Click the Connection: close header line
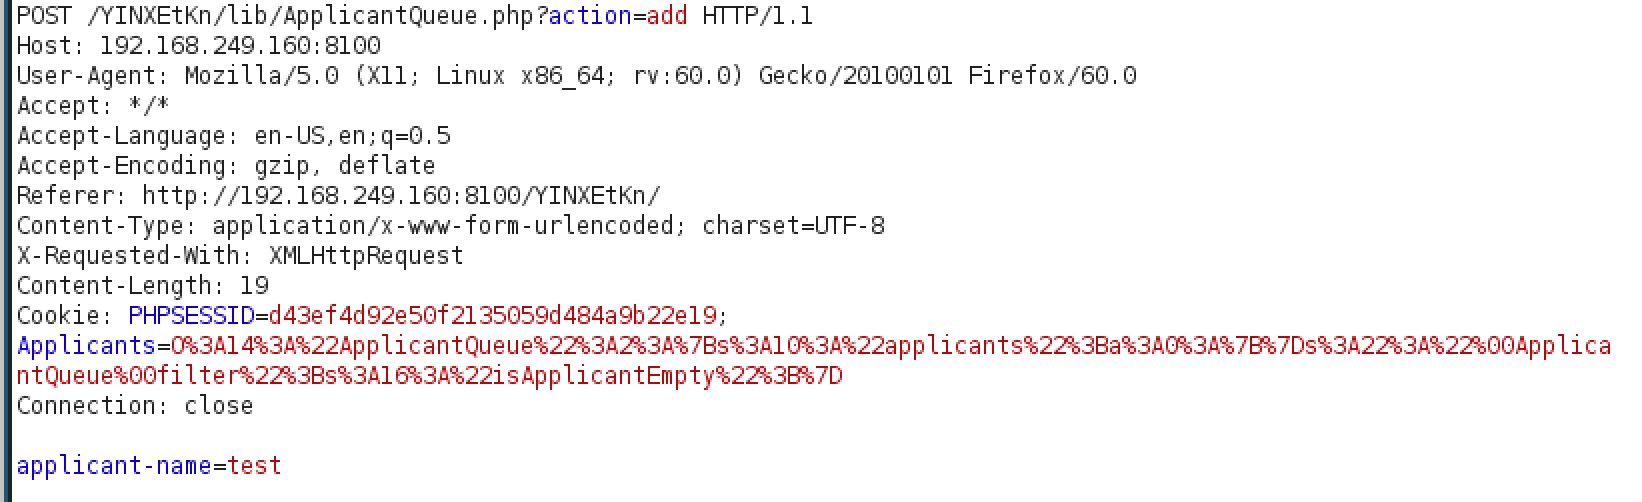 point(135,406)
